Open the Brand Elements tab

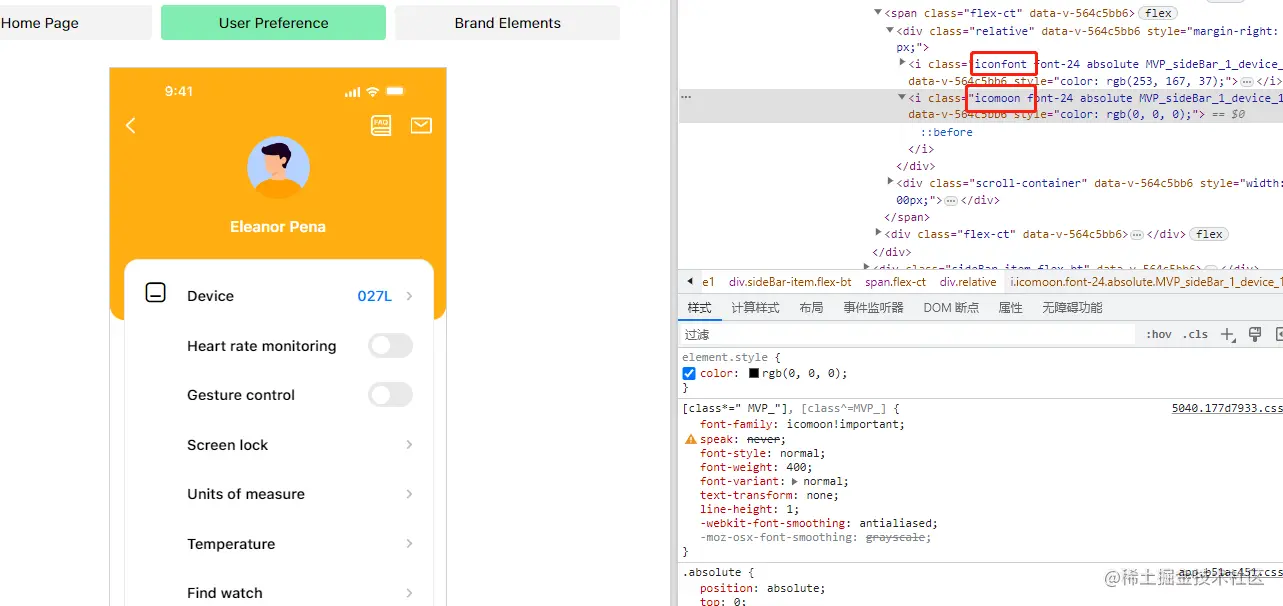point(508,23)
